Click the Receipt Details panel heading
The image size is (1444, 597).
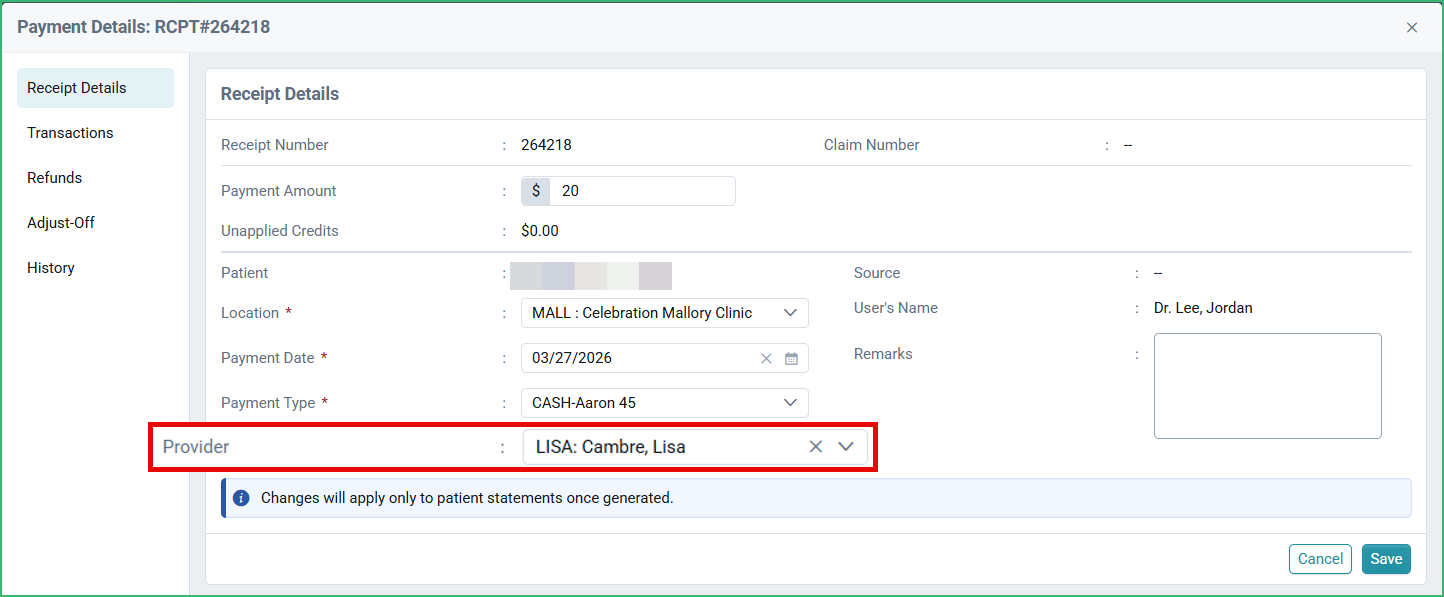tap(280, 94)
